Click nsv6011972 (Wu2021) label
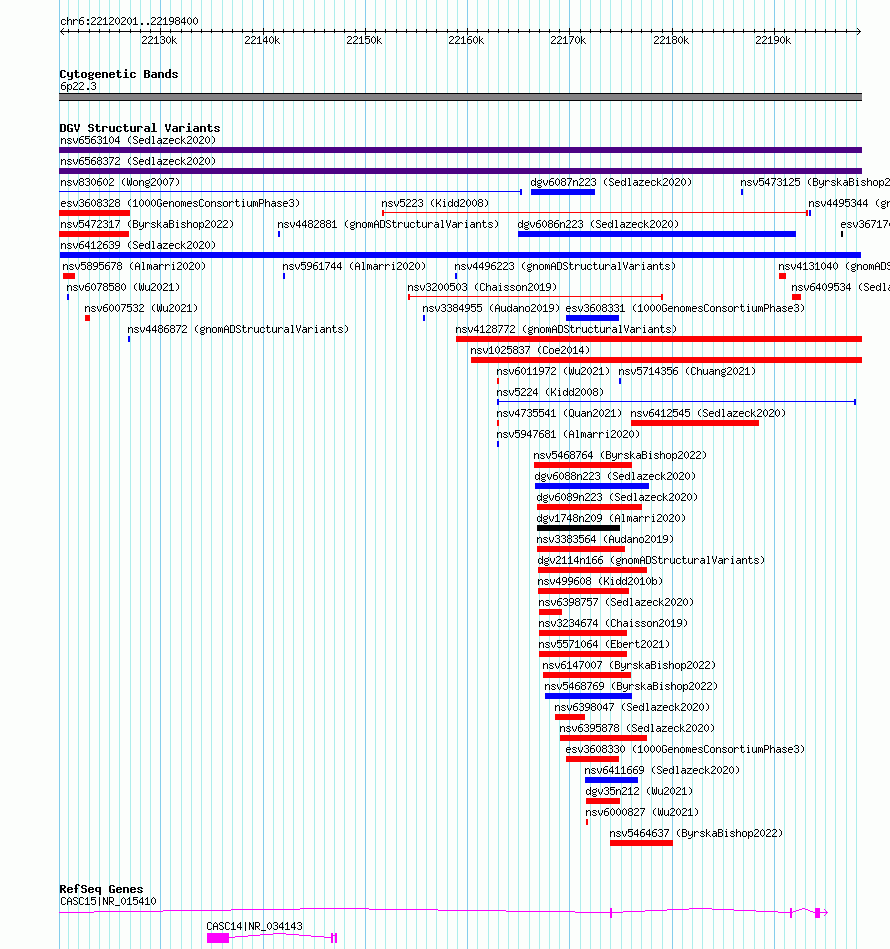The image size is (890, 949). [553, 371]
